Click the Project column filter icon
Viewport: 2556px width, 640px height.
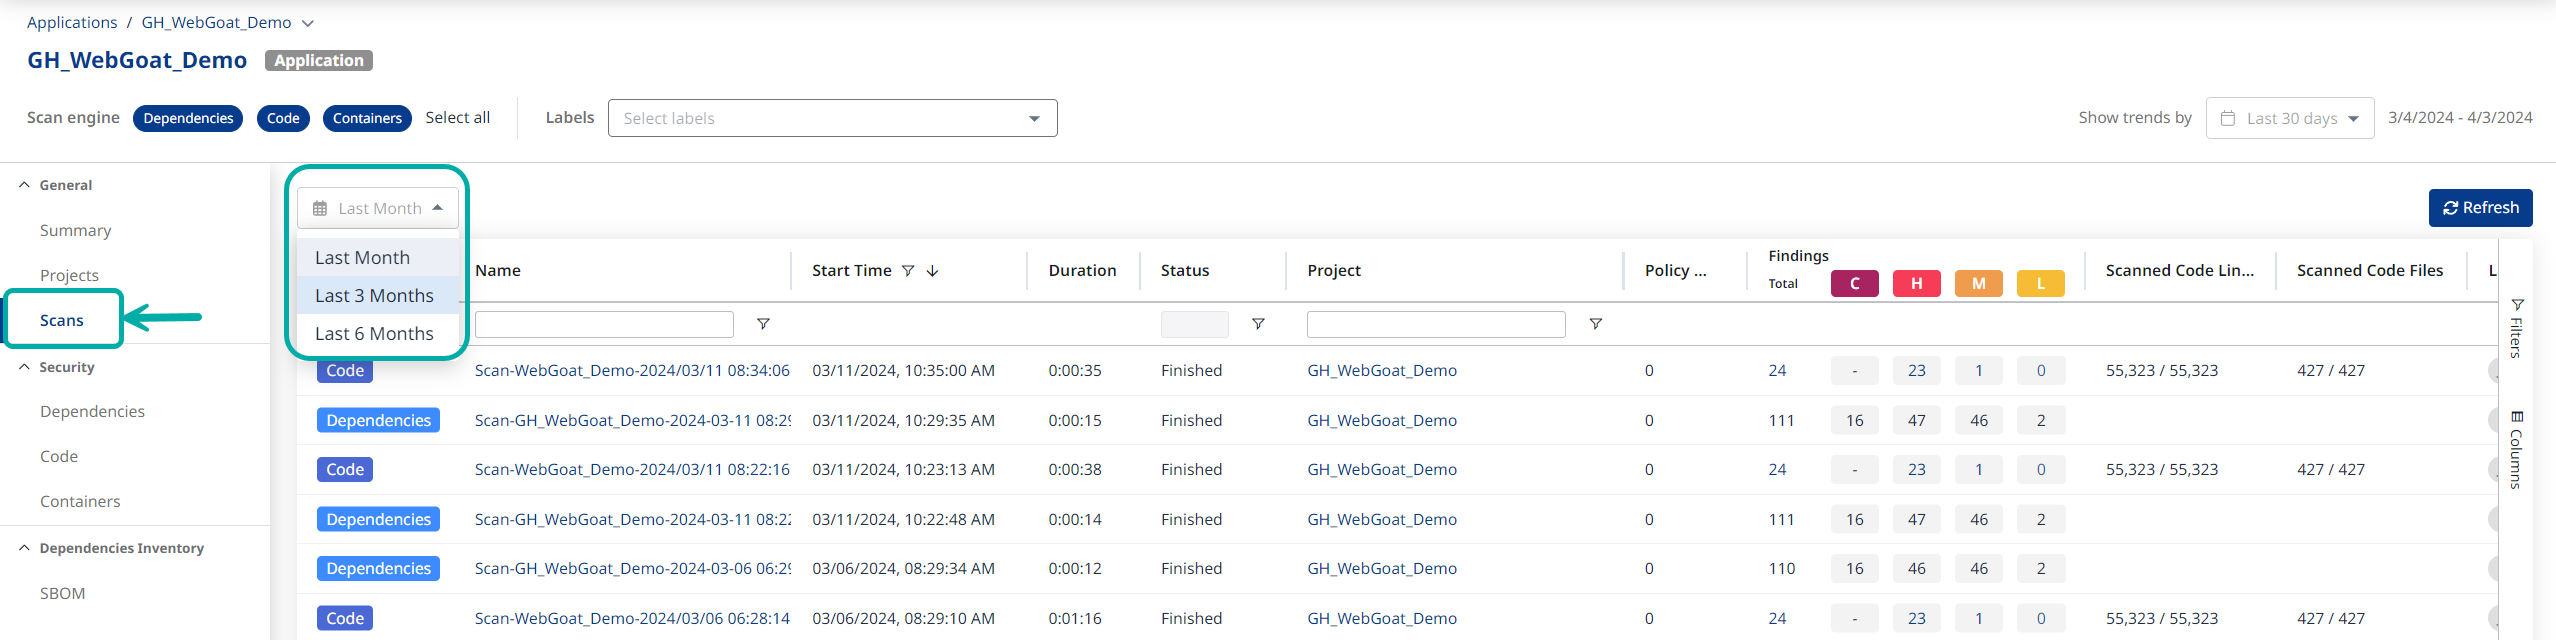coord(1595,324)
